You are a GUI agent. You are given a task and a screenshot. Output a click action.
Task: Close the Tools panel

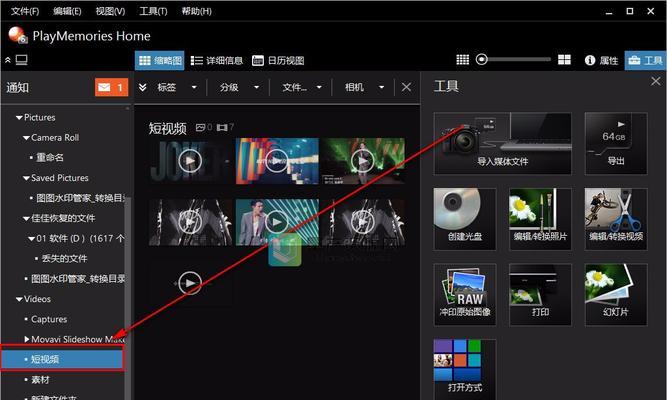tap(656, 81)
